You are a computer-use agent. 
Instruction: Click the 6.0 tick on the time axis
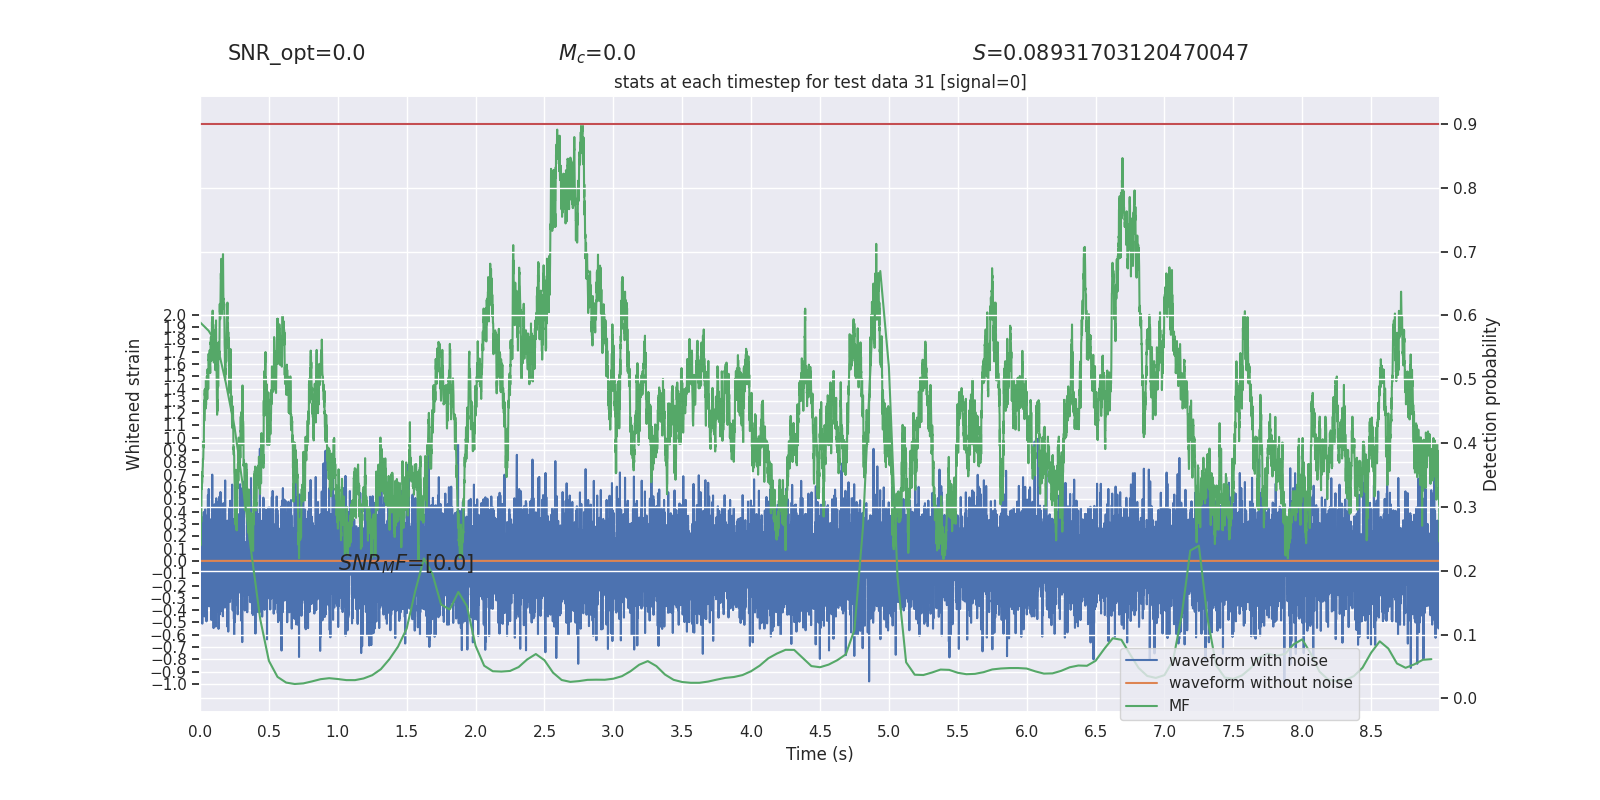[x=1026, y=731]
